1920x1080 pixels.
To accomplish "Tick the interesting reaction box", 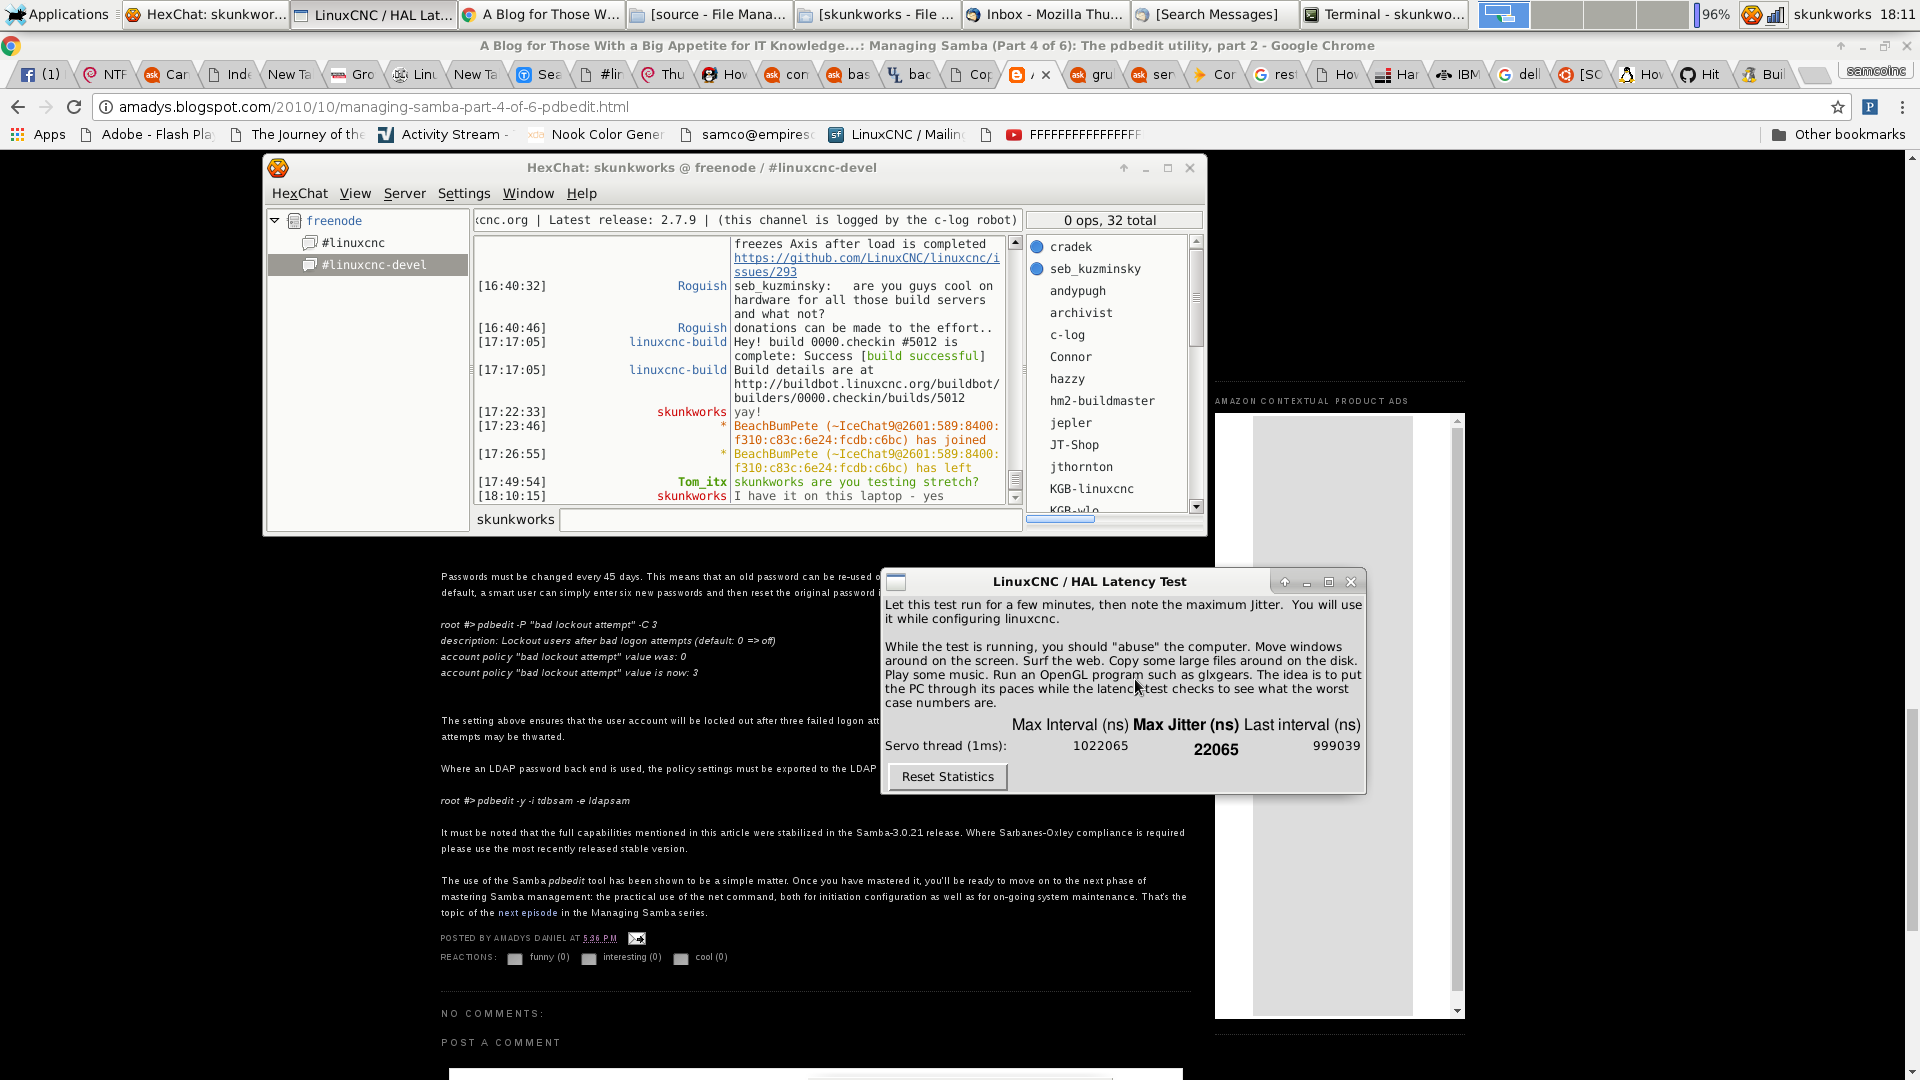I will point(589,959).
